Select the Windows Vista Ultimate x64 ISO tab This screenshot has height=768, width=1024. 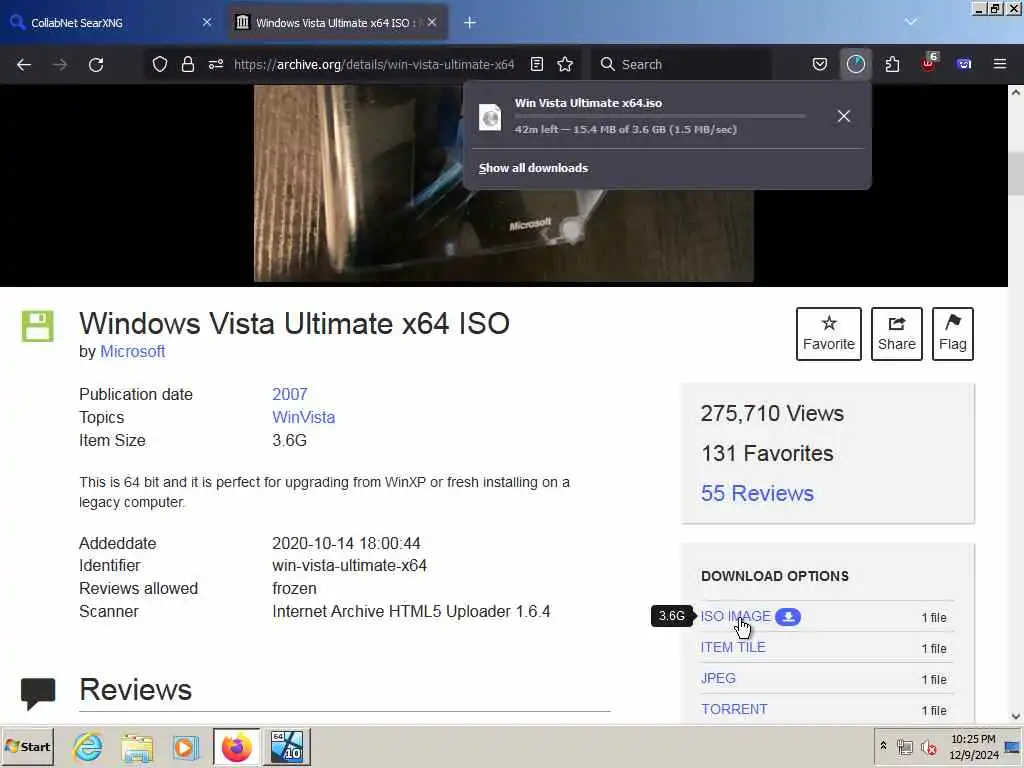[337, 23]
